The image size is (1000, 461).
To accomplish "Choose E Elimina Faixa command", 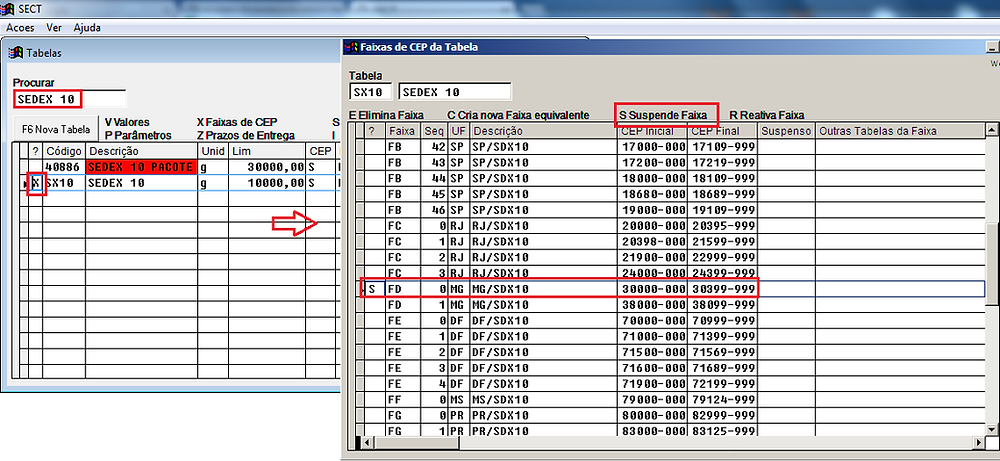I will tap(386, 115).
